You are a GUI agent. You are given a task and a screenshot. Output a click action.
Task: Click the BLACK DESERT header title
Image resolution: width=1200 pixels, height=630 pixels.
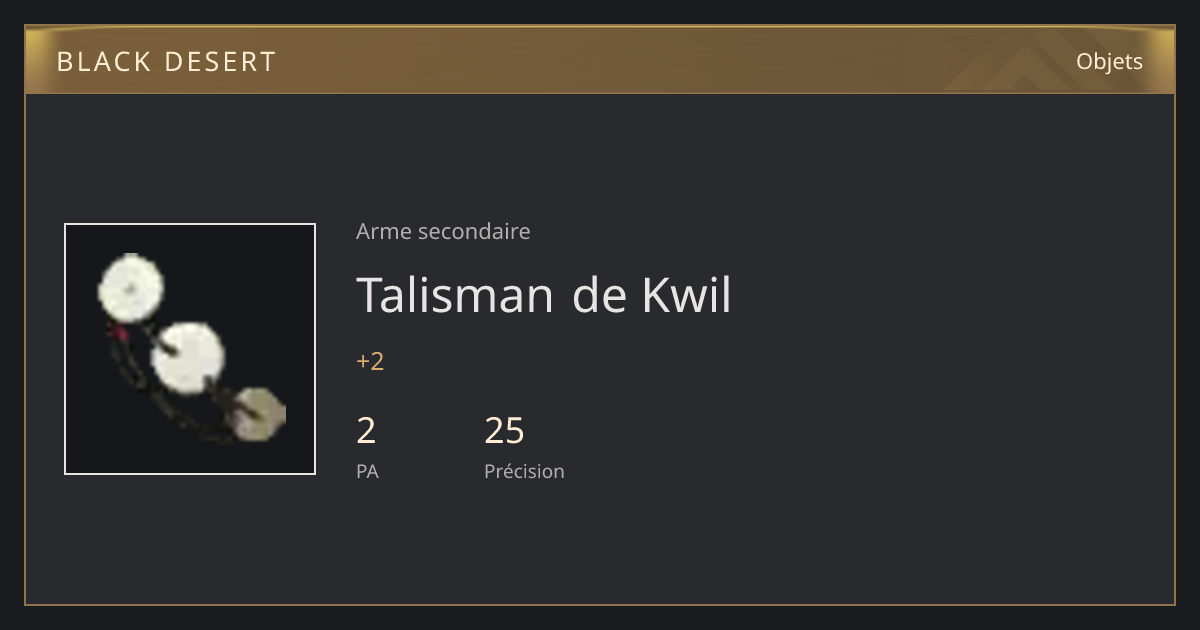click(166, 61)
